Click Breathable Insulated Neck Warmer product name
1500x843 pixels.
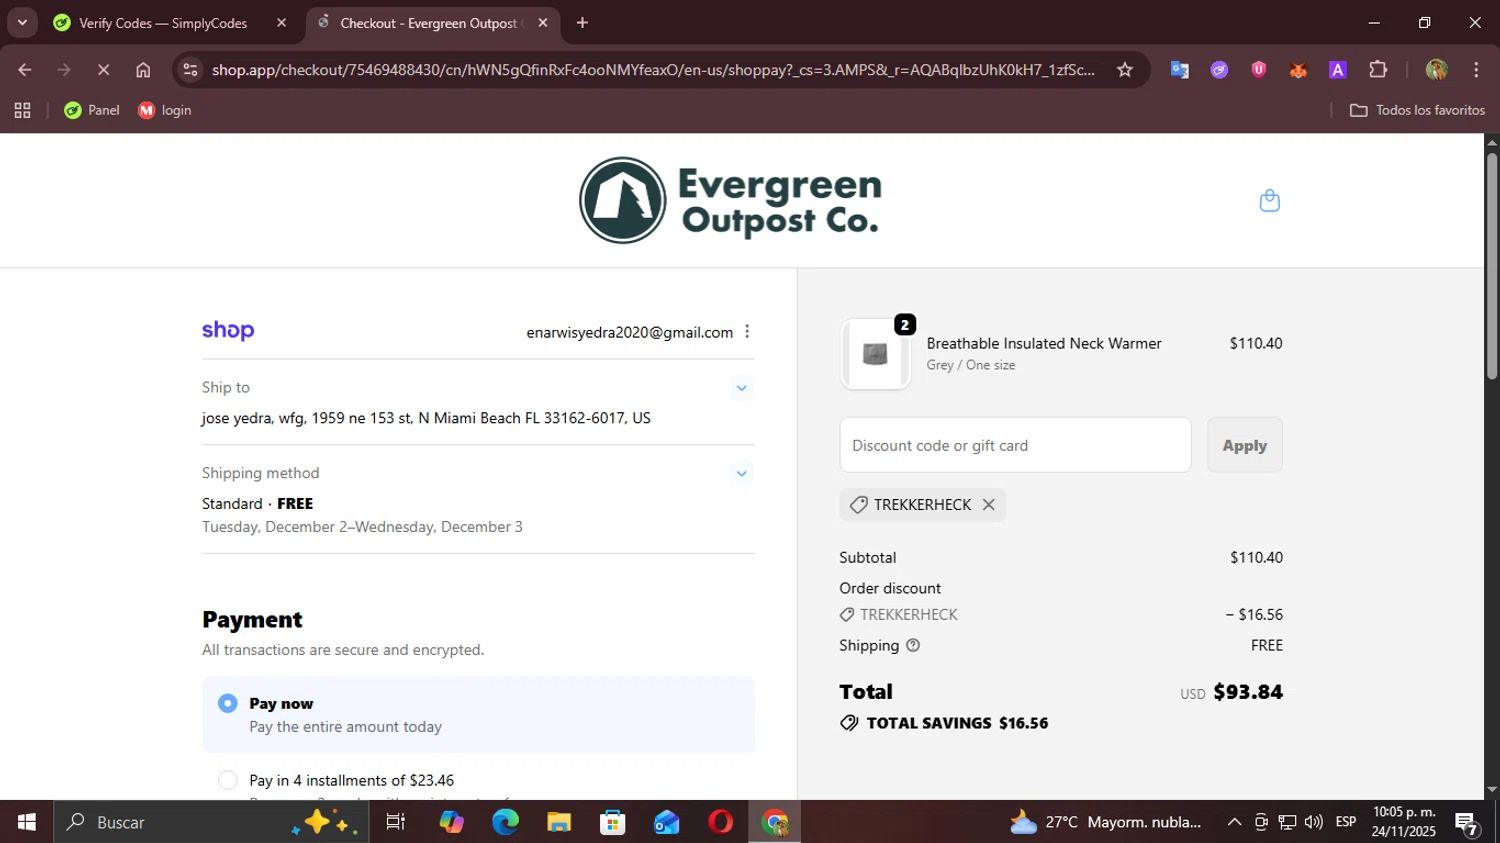coord(1044,343)
